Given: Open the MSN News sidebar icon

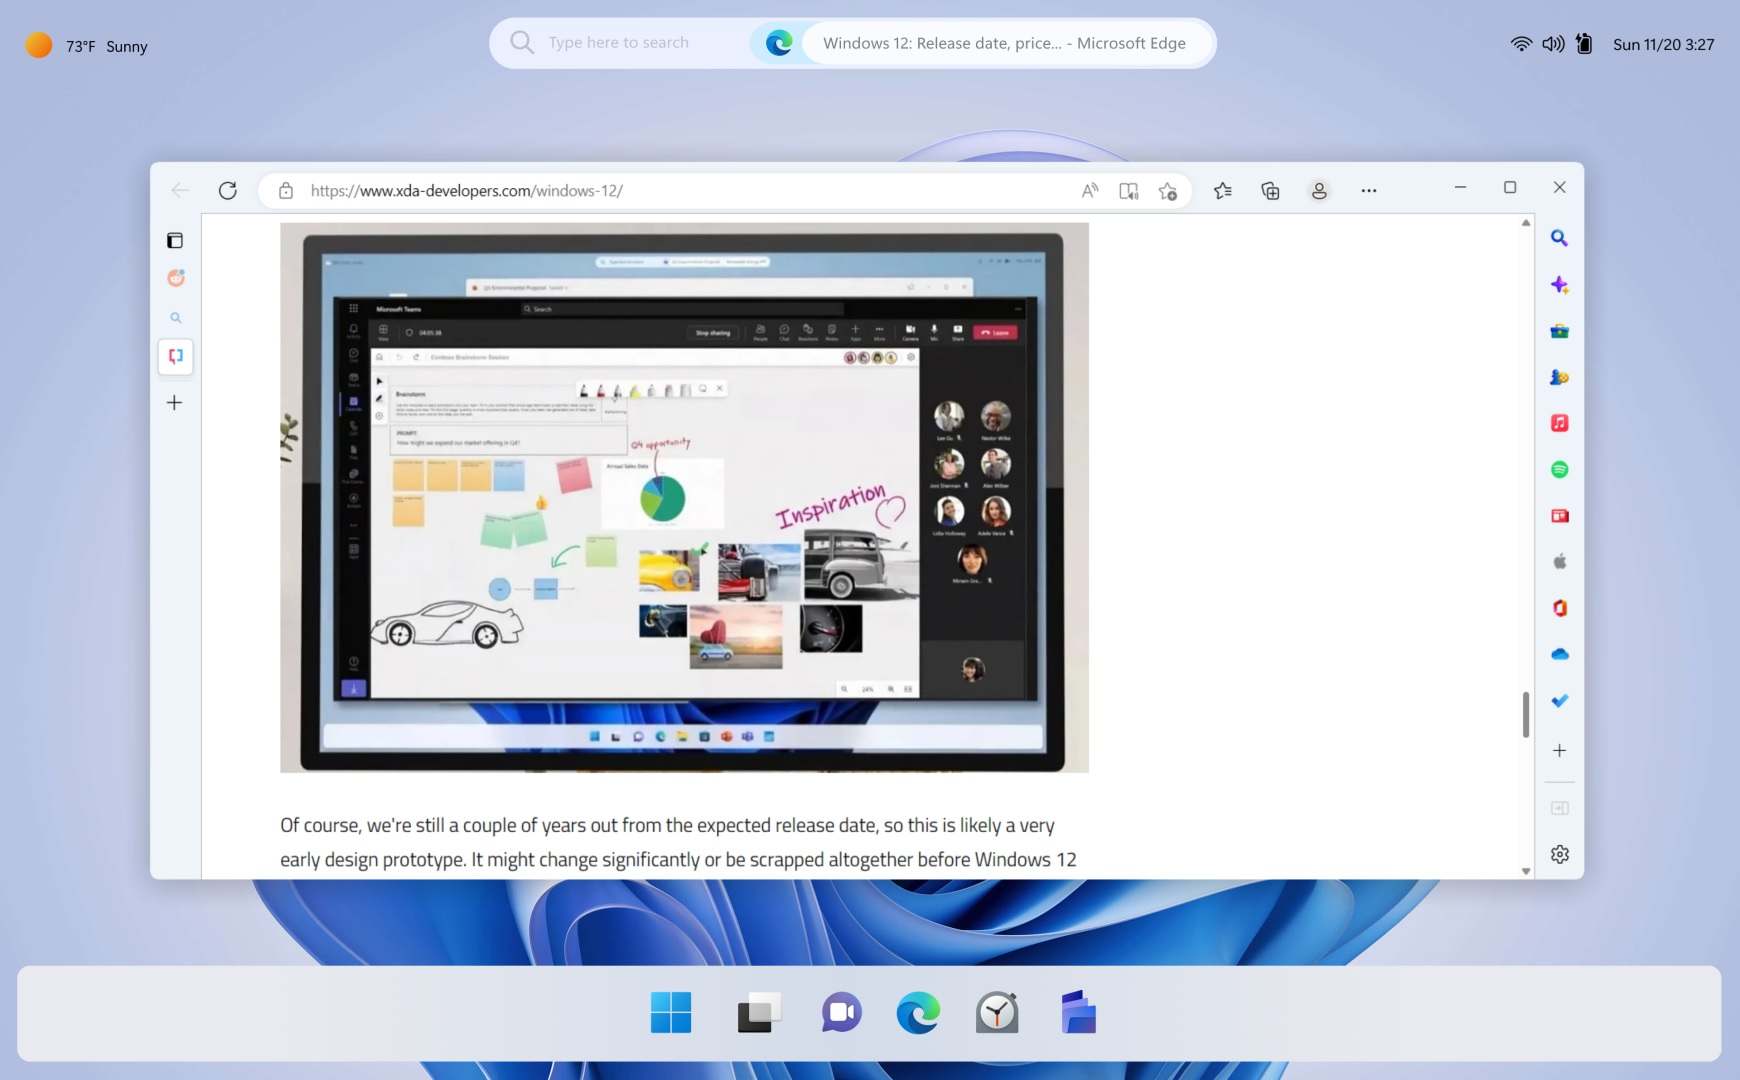Looking at the screenshot, I should click(1560, 516).
